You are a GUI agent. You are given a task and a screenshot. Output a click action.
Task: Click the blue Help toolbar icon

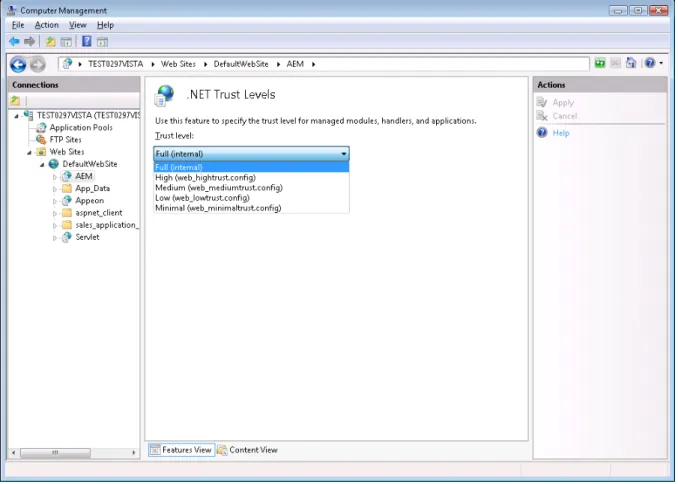(x=86, y=42)
